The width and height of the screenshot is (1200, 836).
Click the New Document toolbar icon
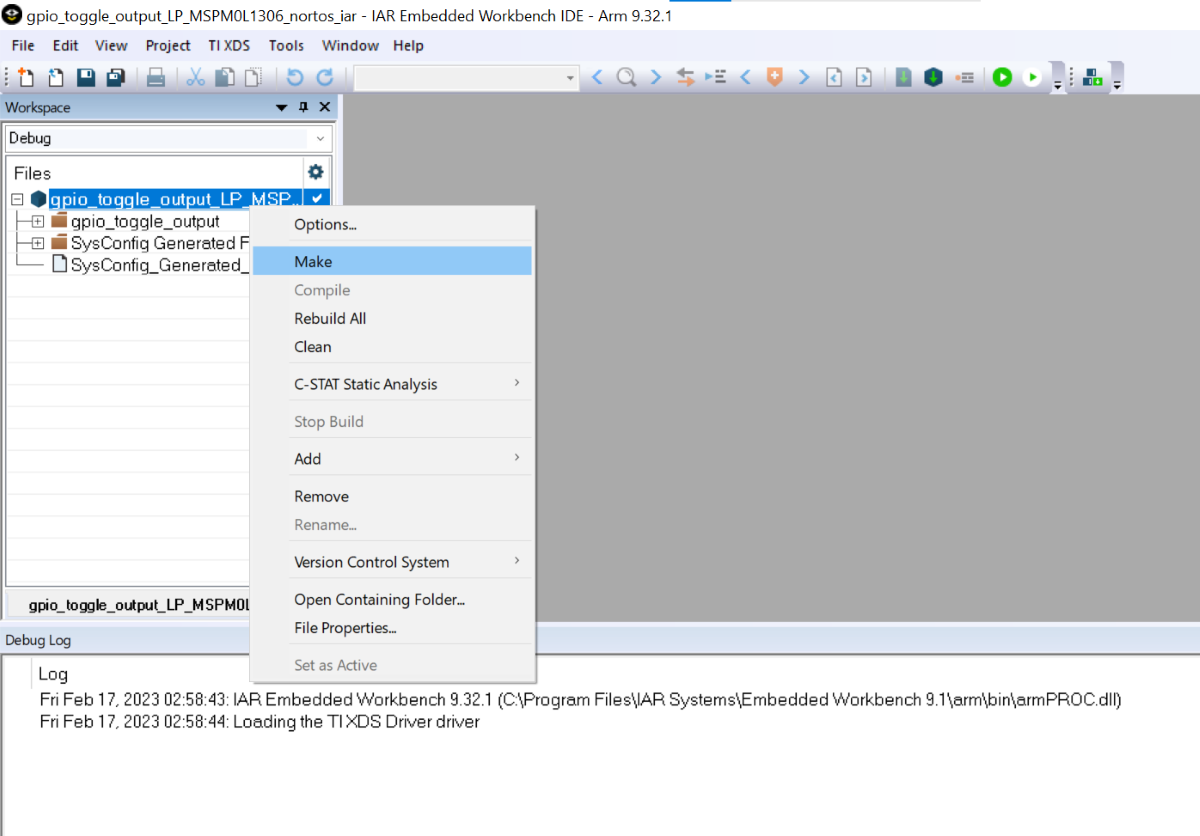tap(26, 77)
